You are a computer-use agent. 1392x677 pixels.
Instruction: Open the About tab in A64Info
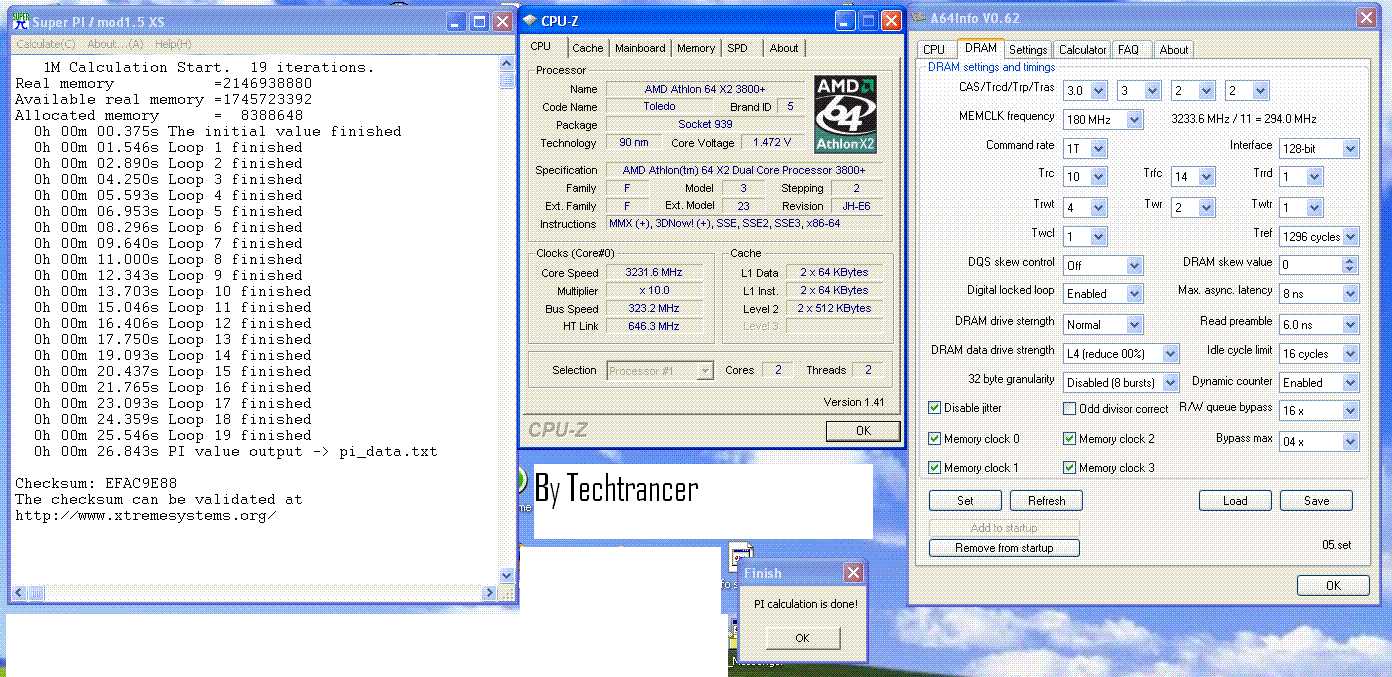point(1174,50)
